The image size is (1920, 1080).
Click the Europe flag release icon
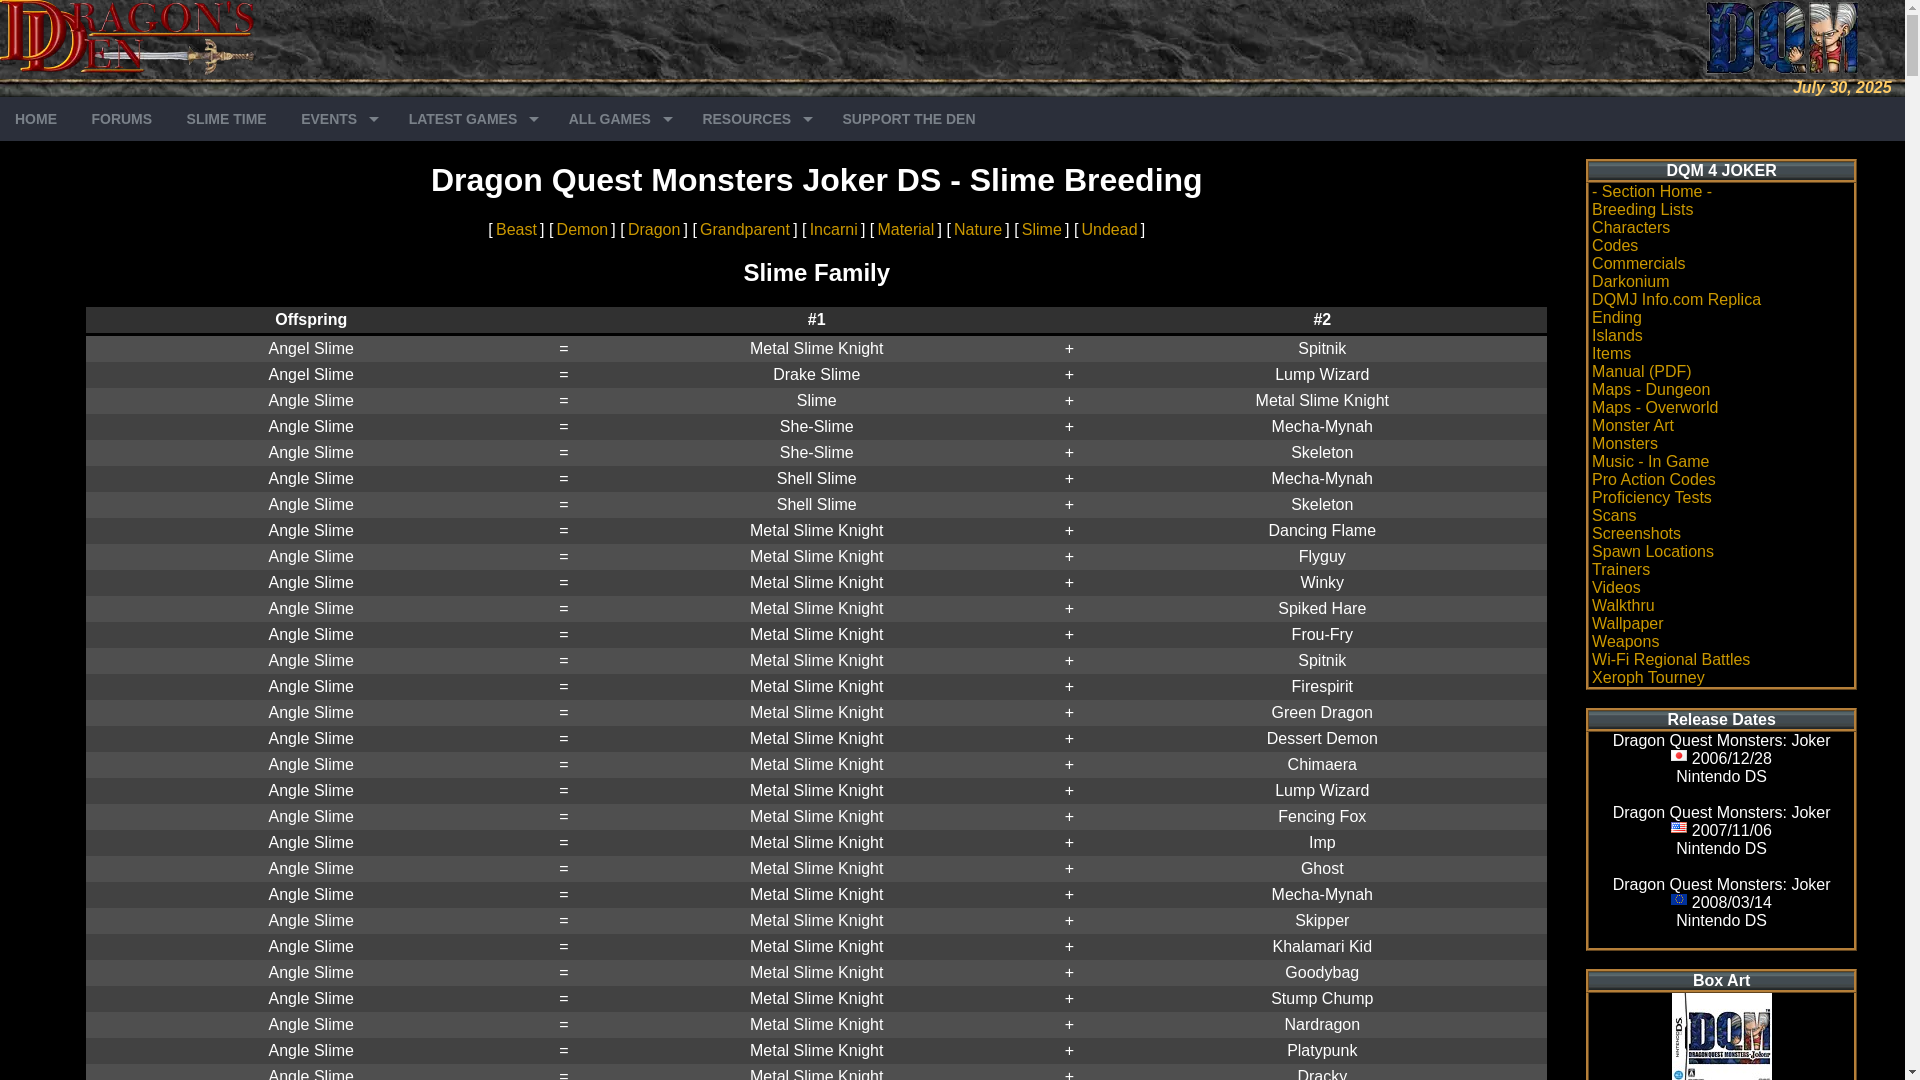click(x=1679, y=900)
